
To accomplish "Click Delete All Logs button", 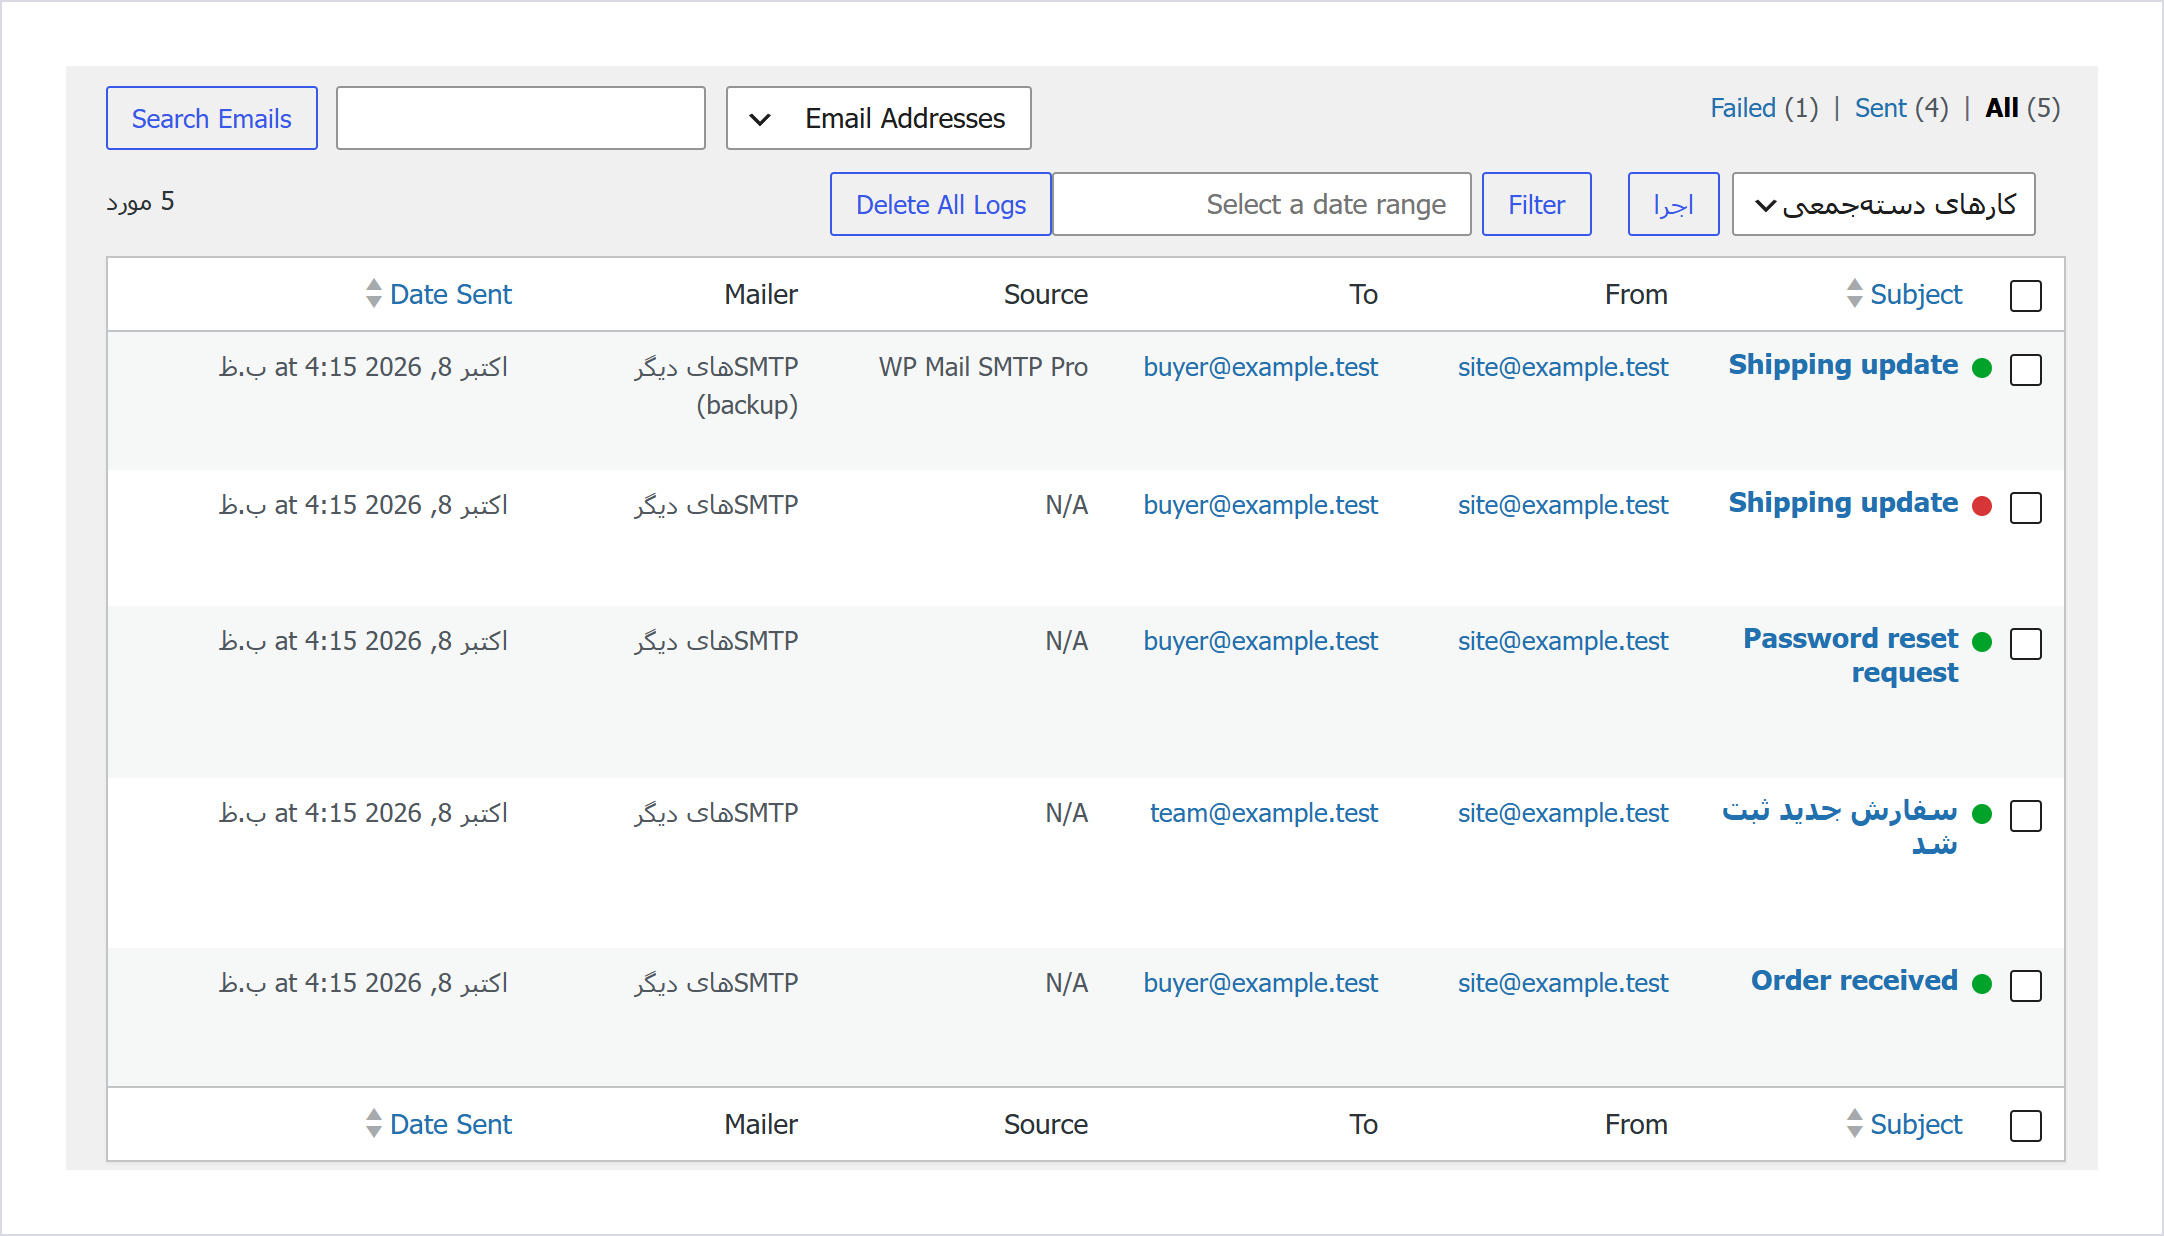I will click(x=941, y=204).
